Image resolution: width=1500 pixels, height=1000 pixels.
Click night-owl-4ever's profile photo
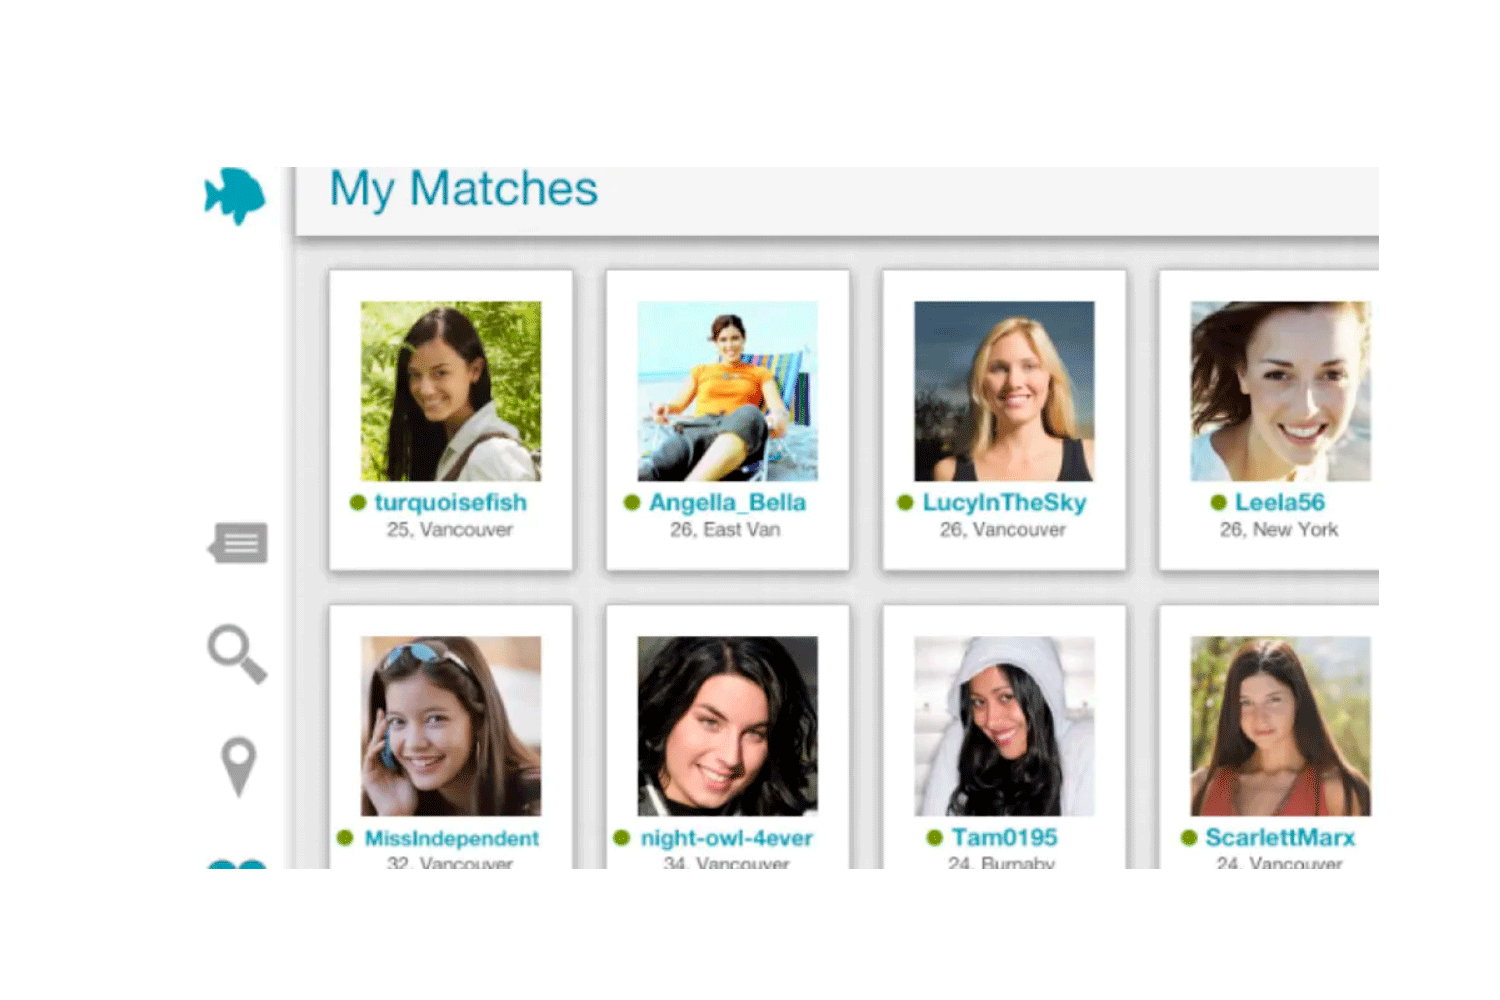(x=727, y=726)
